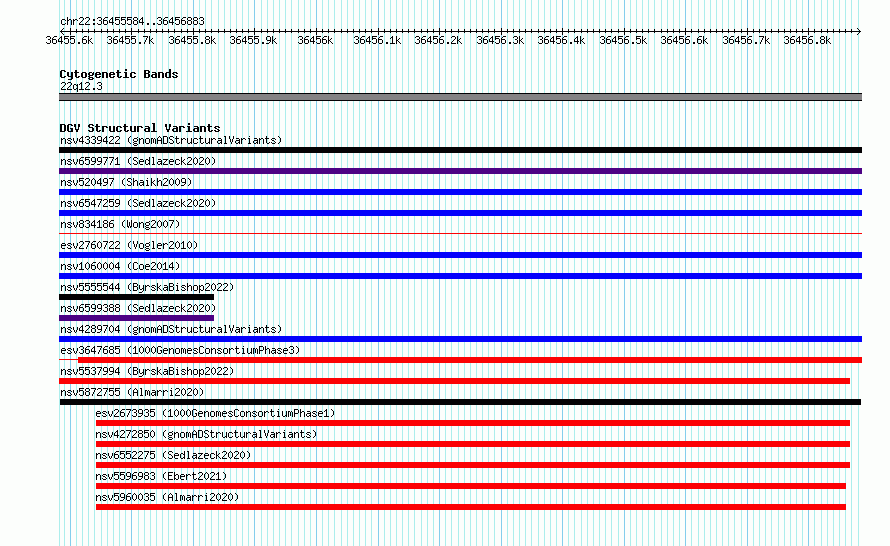The width and height of the screenshot is (890, 546).
Task: Click ruler tick labeled 36456.6k
Action: click(x=685, y=40)
